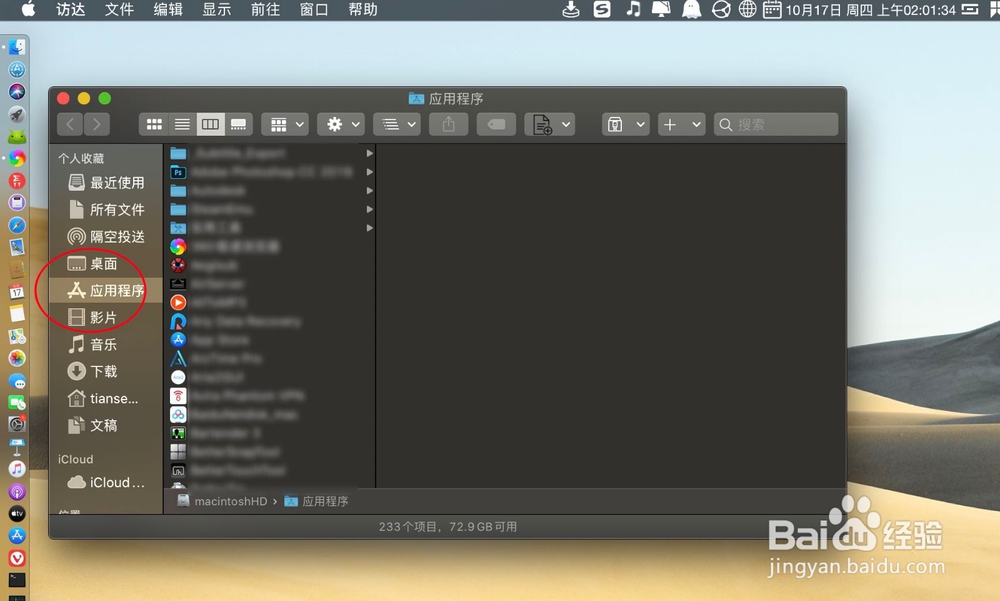This screenshot has width=1000, height=601.
Task: Open the 访达 Finder menu
Action: point(70,10)
